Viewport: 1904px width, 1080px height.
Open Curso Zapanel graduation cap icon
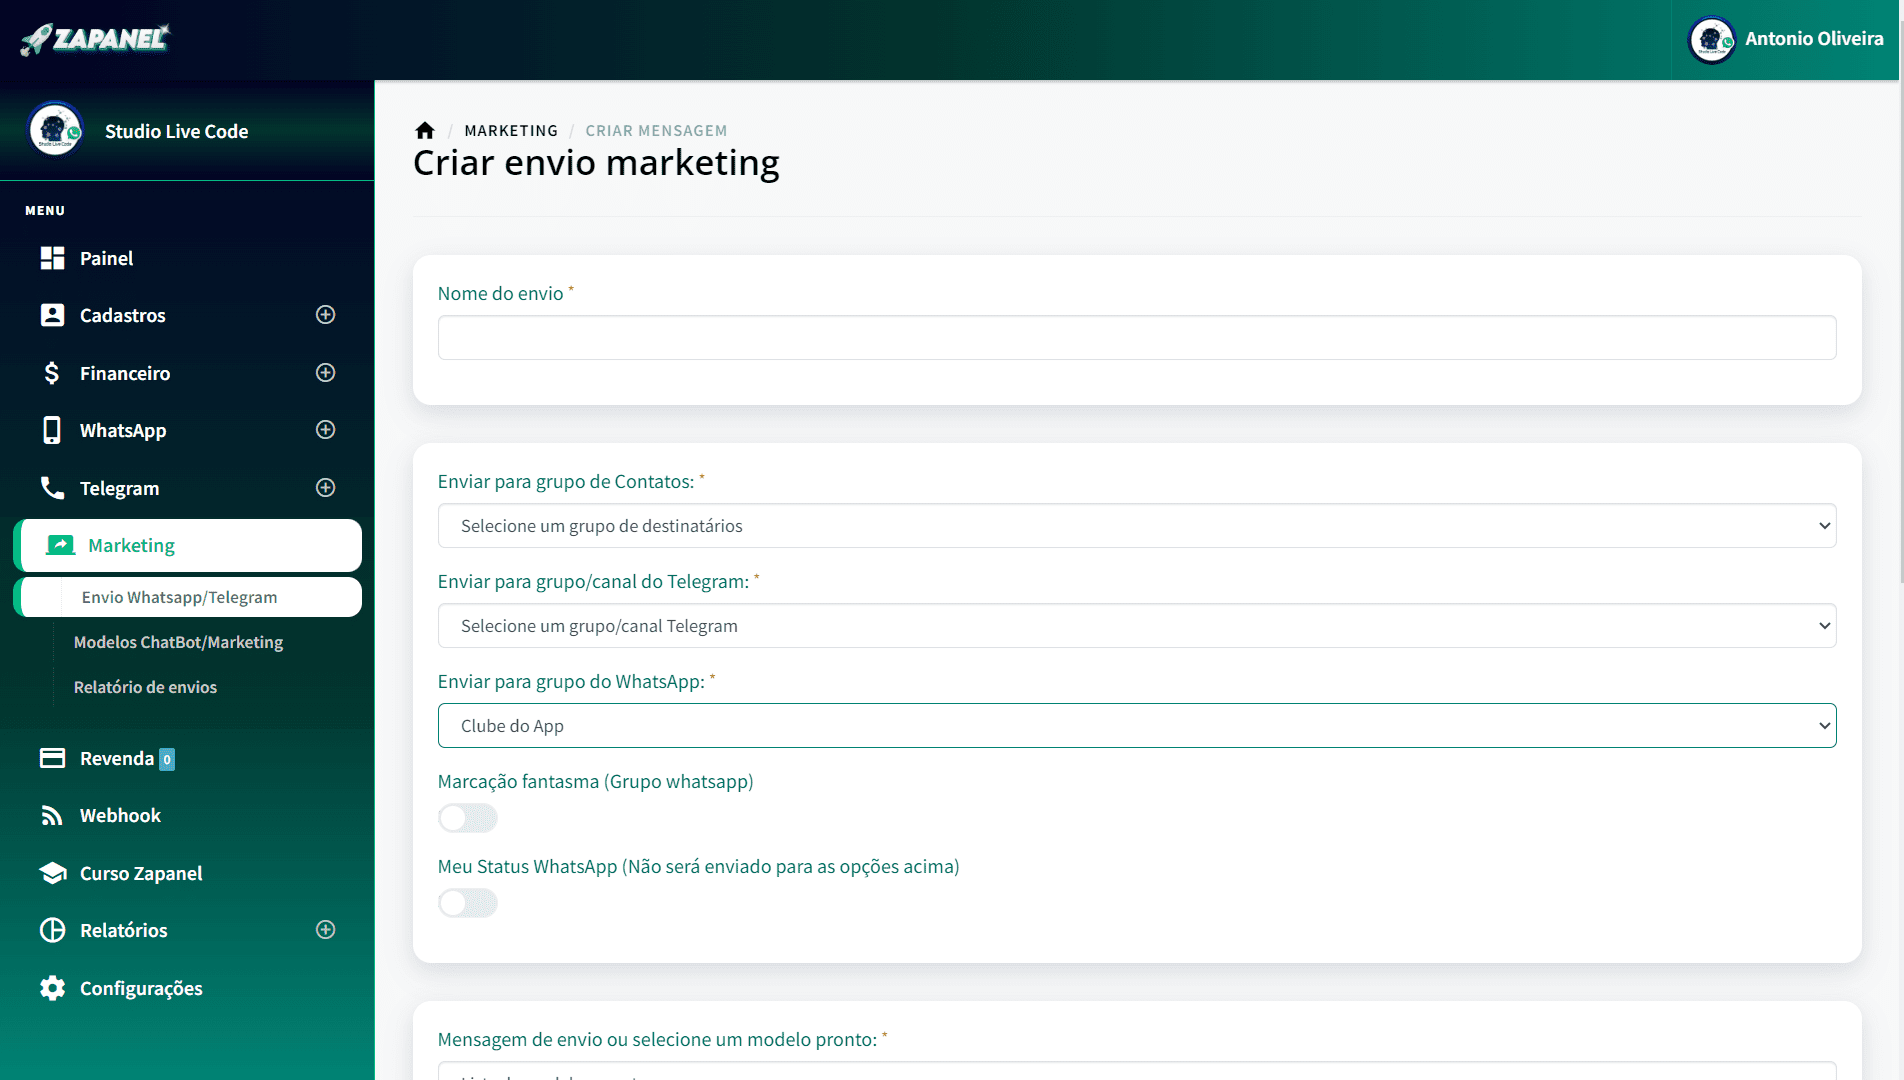(x=52, y=873)
